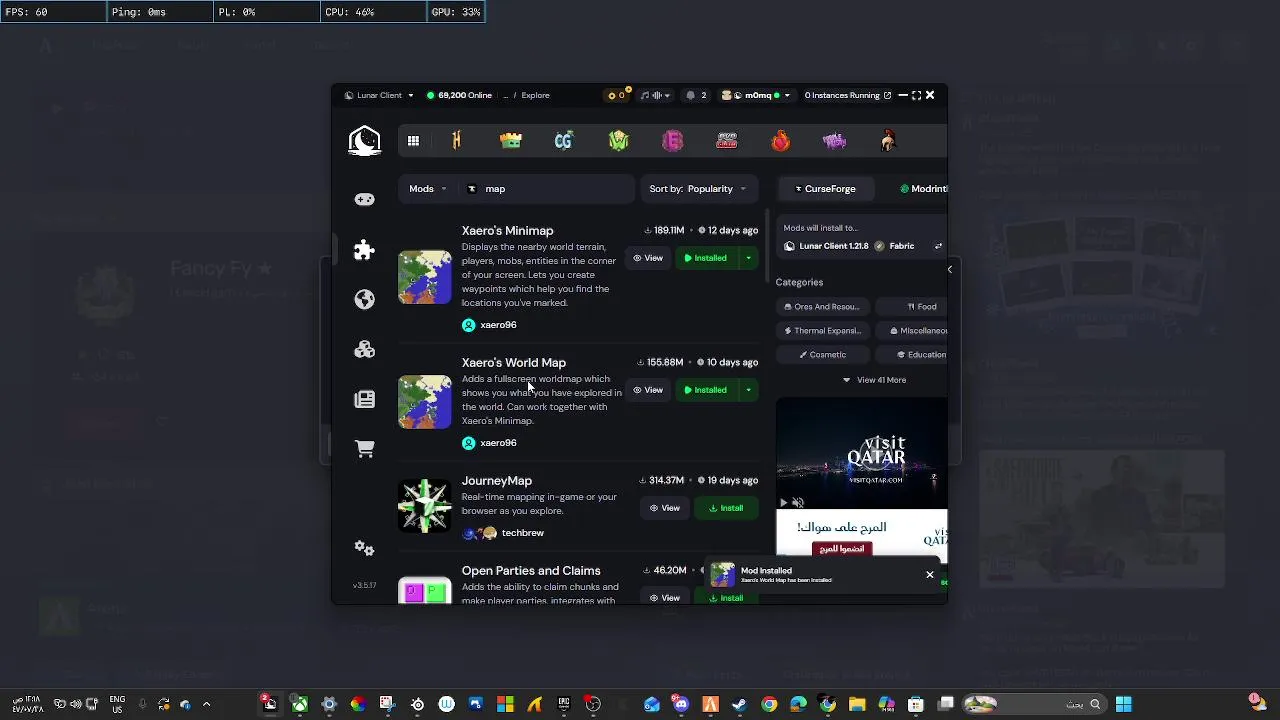
Task: Install JourneyMap mod
Action: pos(726,508)
